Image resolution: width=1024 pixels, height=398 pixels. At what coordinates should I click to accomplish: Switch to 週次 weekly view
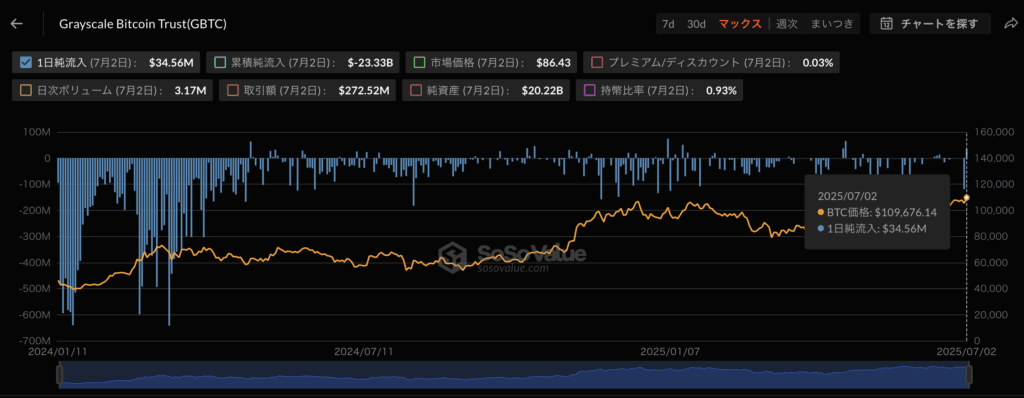pos(787,24)
